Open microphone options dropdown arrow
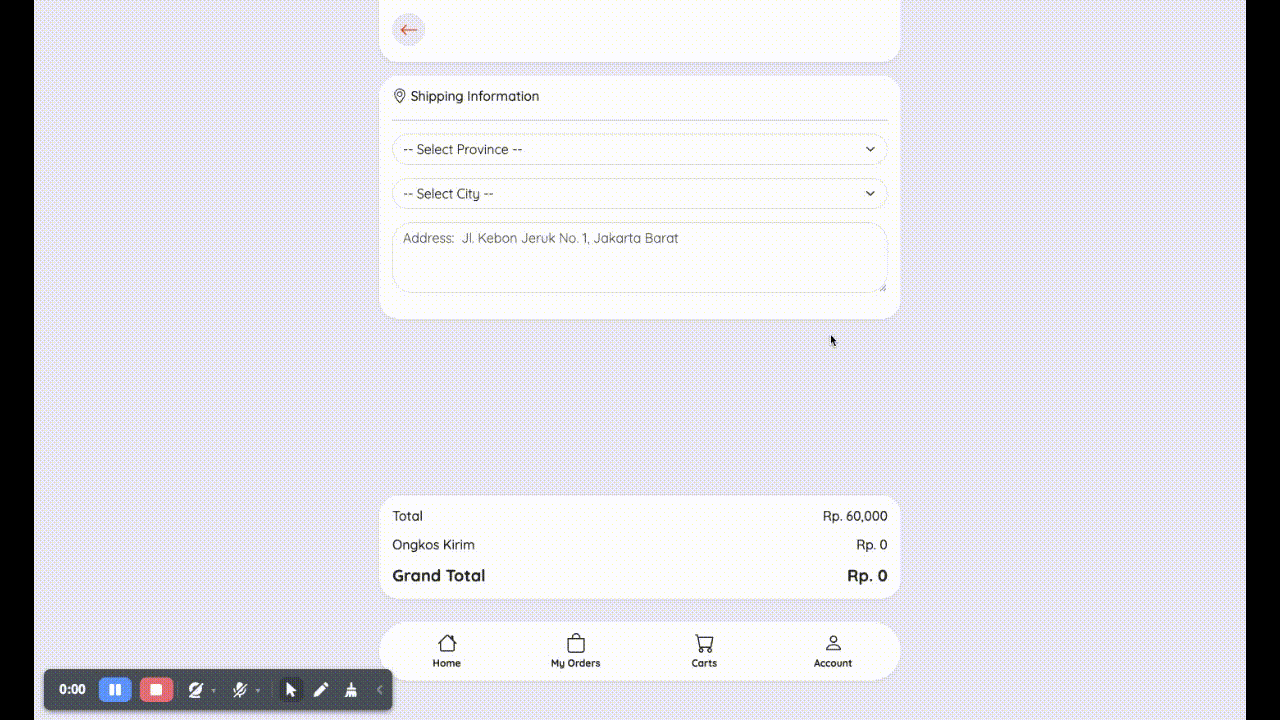 (x=258, y=691)
